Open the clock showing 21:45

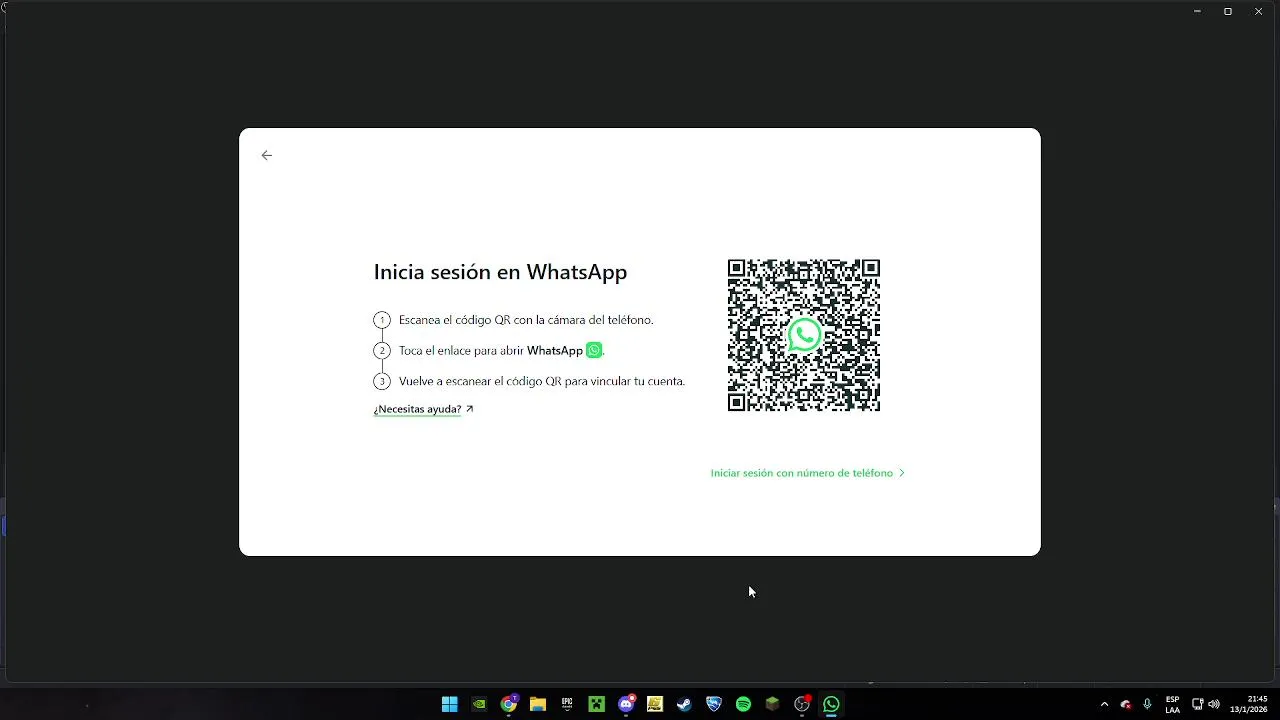tap(1249, 704)
